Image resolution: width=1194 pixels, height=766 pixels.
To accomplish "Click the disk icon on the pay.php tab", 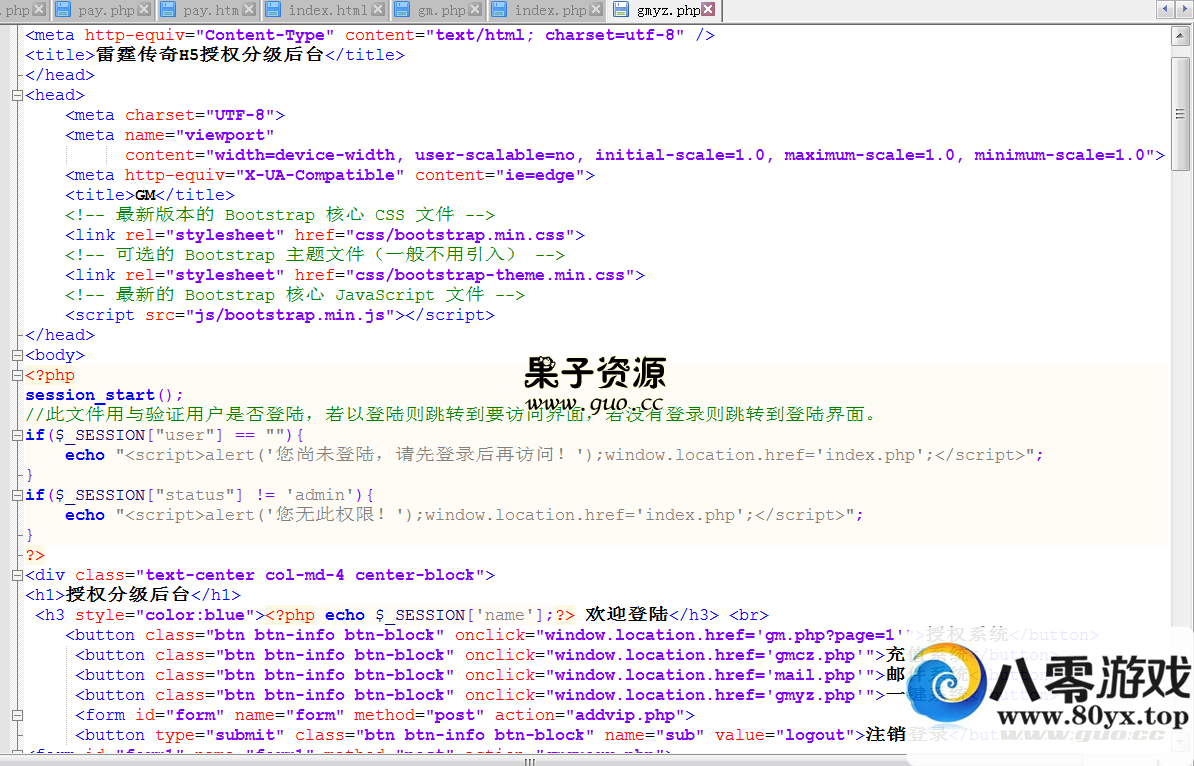I will (62, 10).
